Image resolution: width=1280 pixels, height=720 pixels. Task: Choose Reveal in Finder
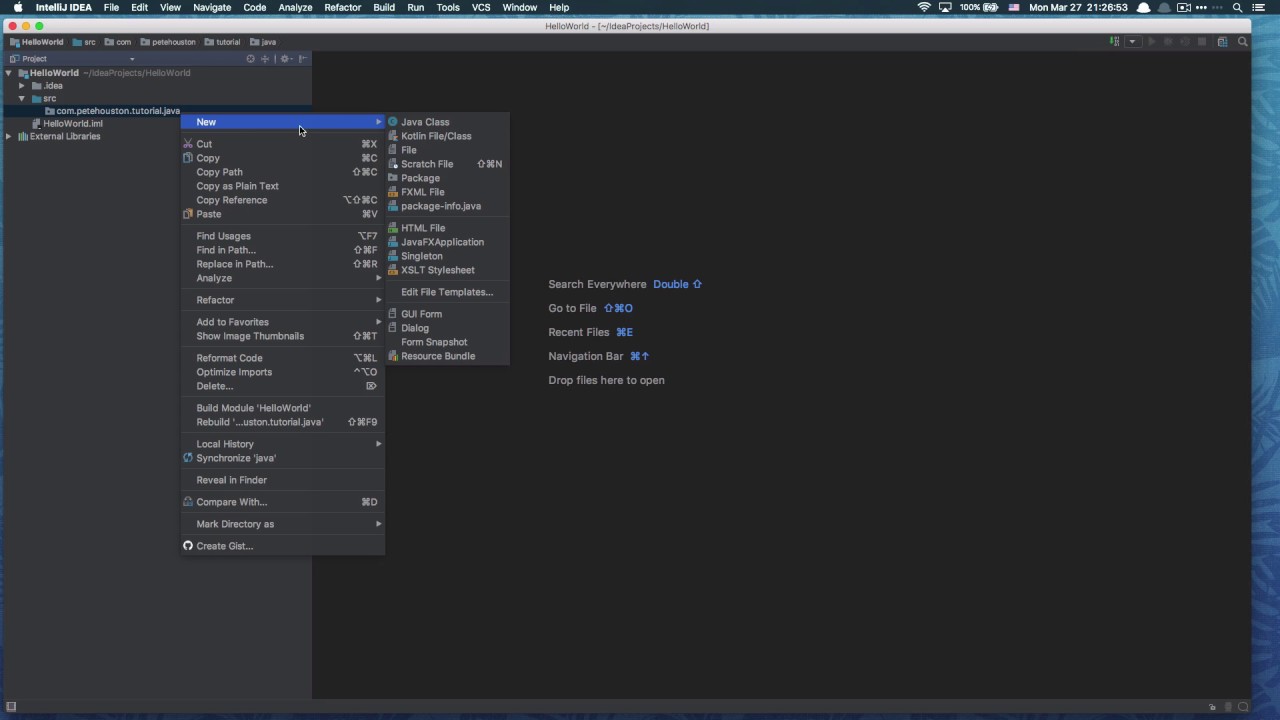click(283, 480)
